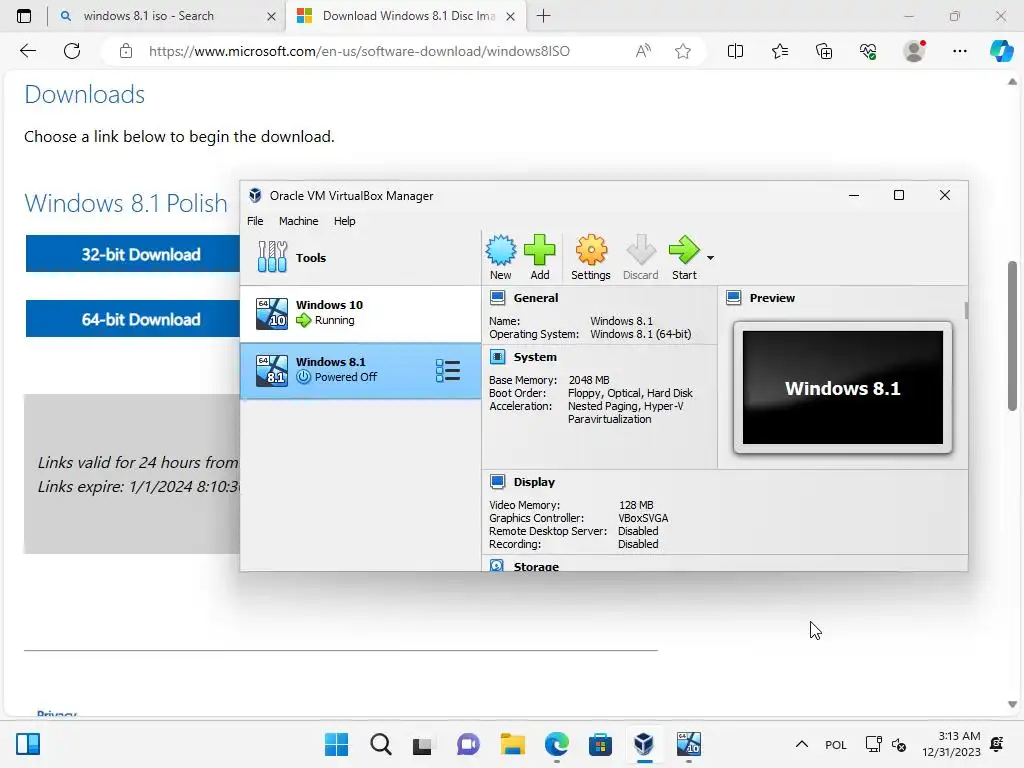Open taskbar Search
This screenshot has width=1024, height=768.
pyautogui.click(x=381, y=744)
